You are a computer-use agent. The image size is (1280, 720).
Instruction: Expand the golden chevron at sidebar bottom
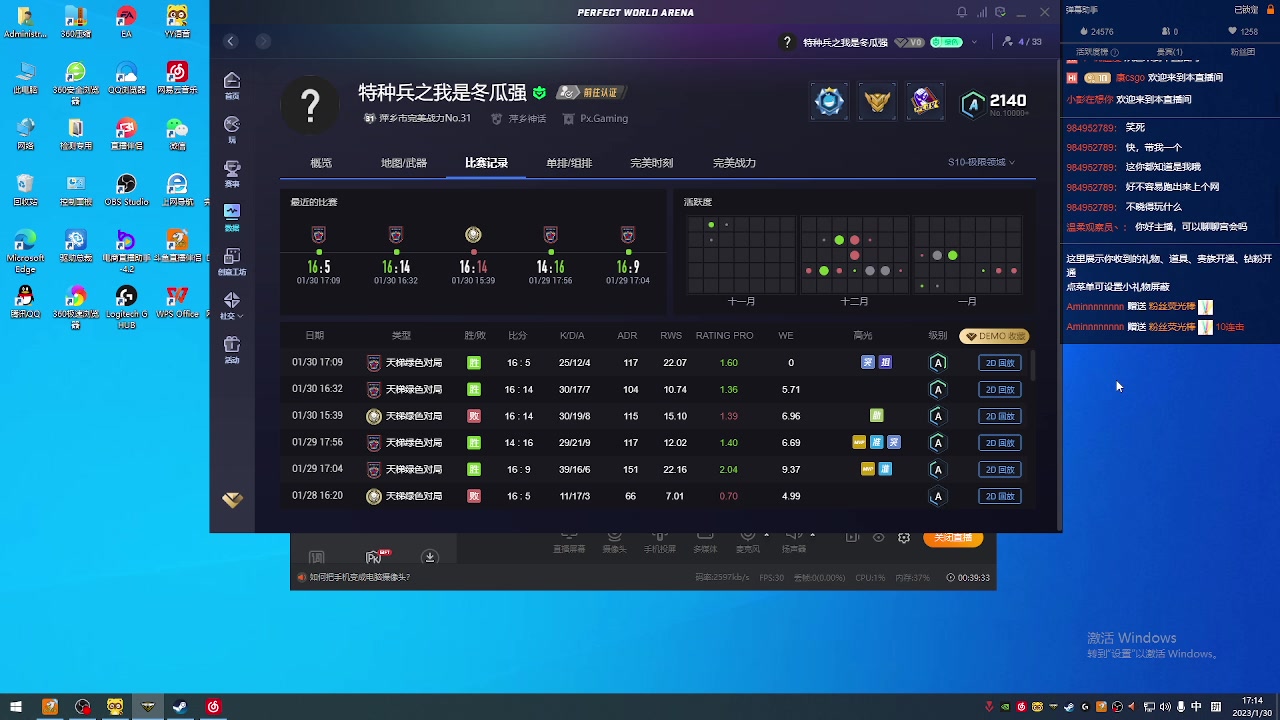coord(232,500)
